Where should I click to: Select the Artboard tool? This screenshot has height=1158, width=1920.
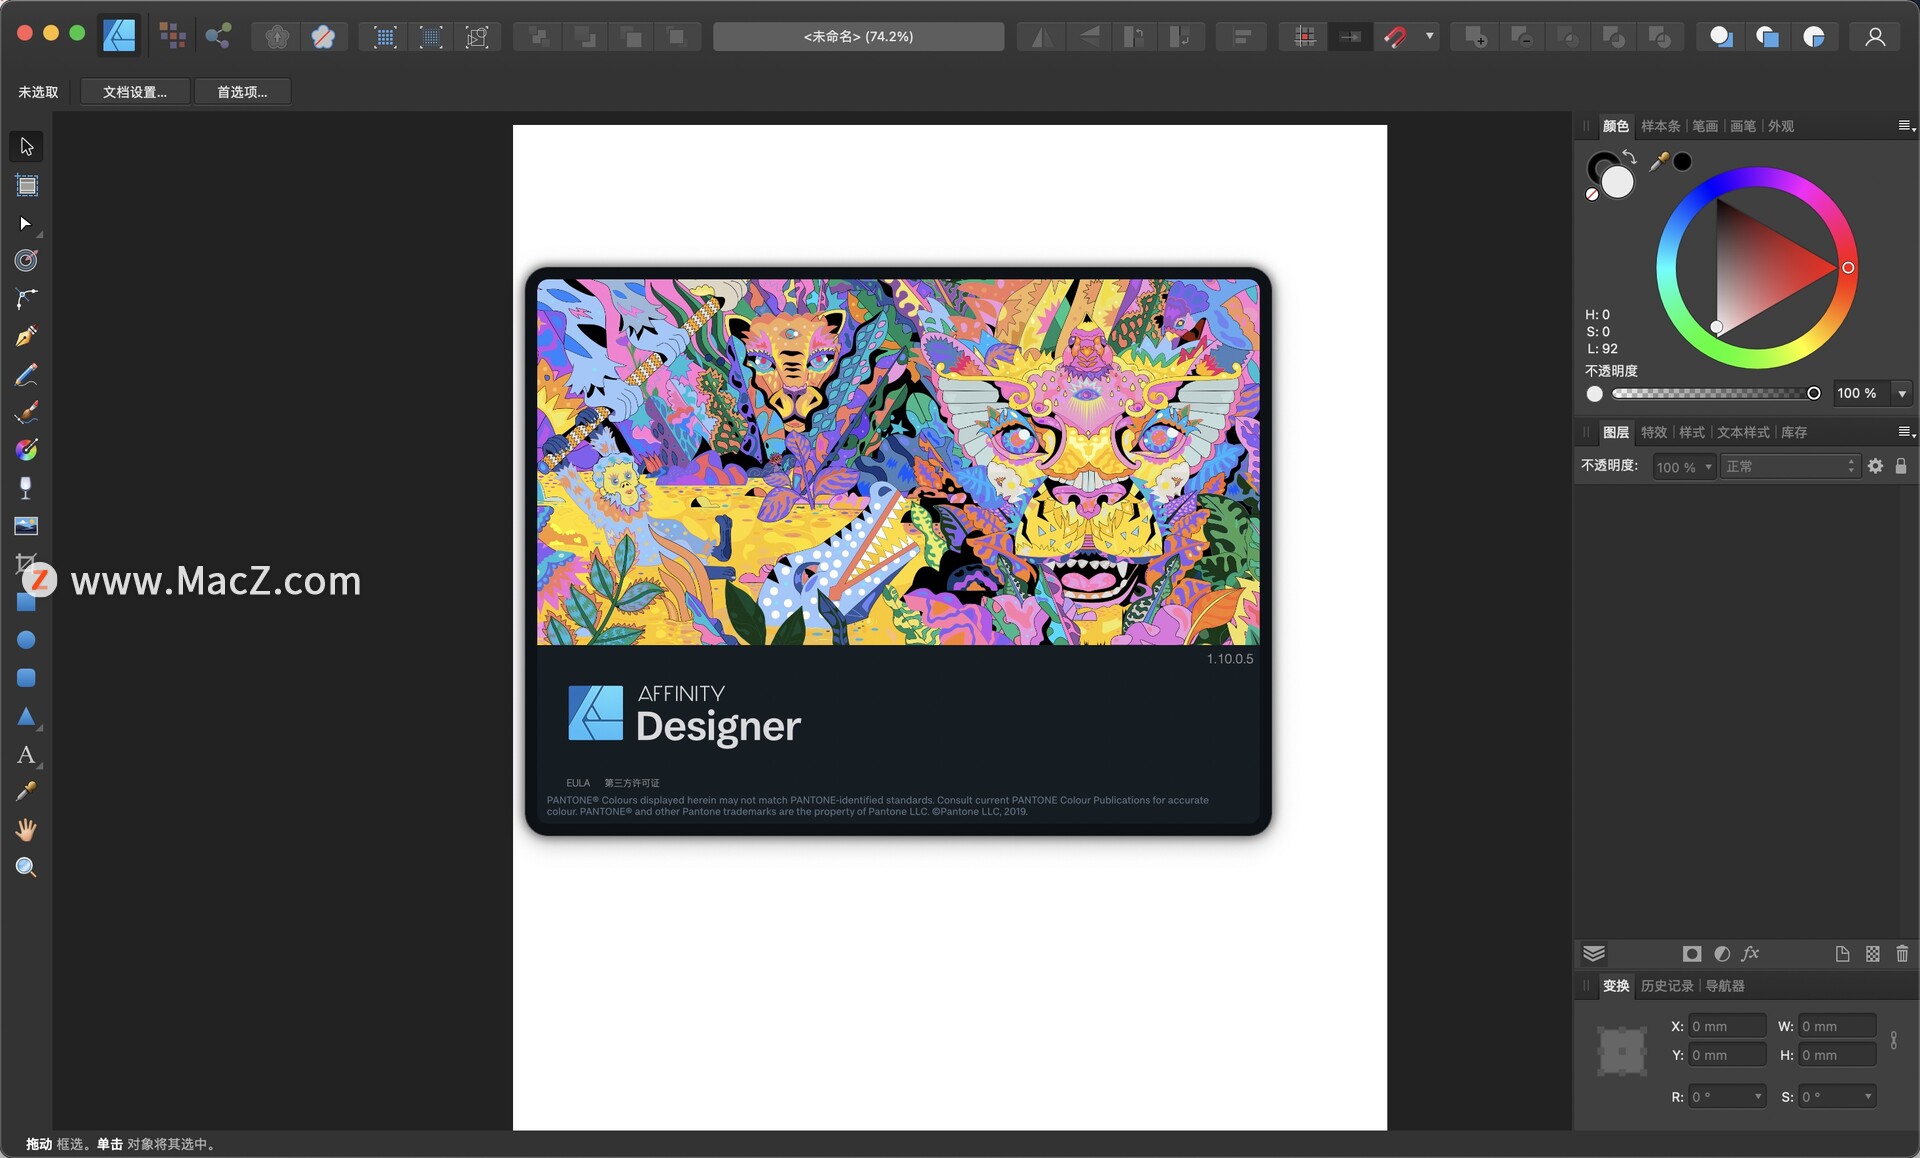(27, 185)
